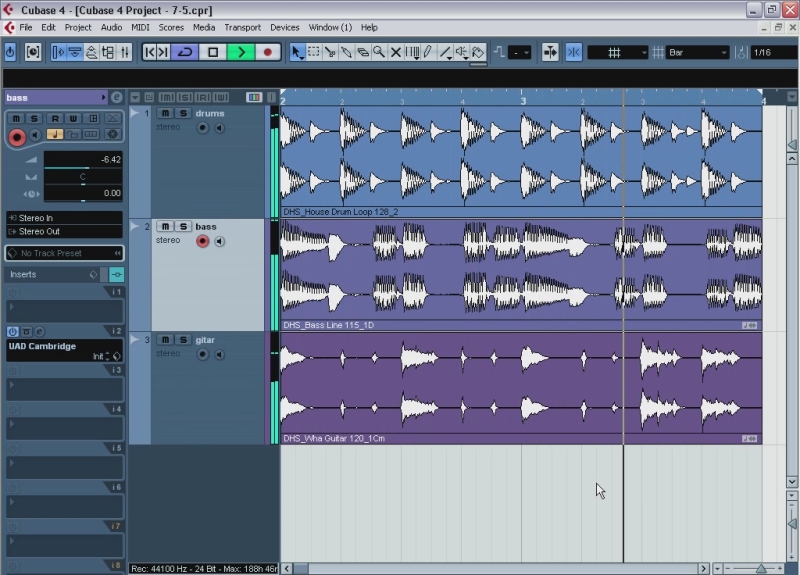
Task: Select the Color tool
Action: (478, 52)
